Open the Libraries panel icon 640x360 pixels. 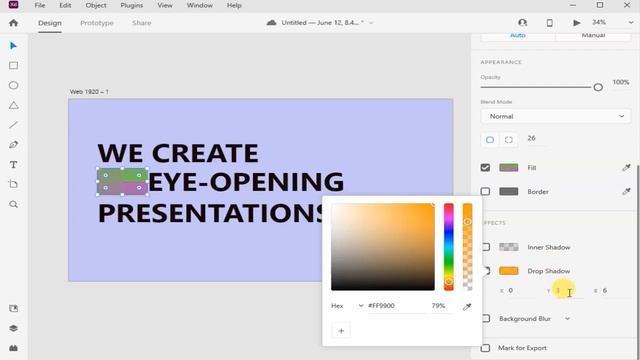click(13, 309)
